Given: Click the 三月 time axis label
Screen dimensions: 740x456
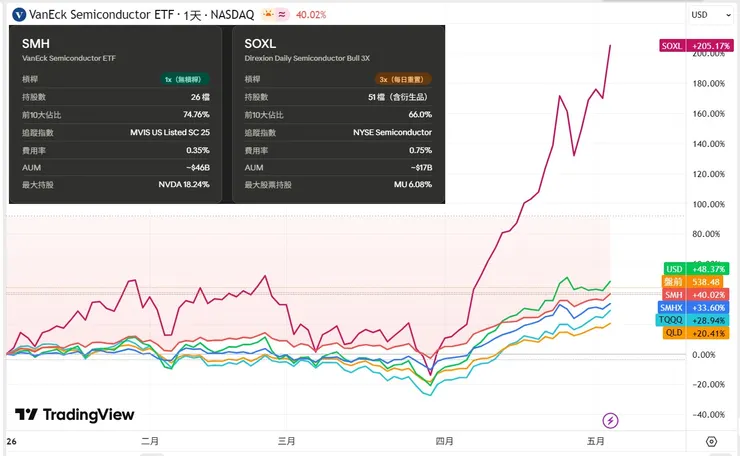Looking at the screenshot, I should pos(286,441).
